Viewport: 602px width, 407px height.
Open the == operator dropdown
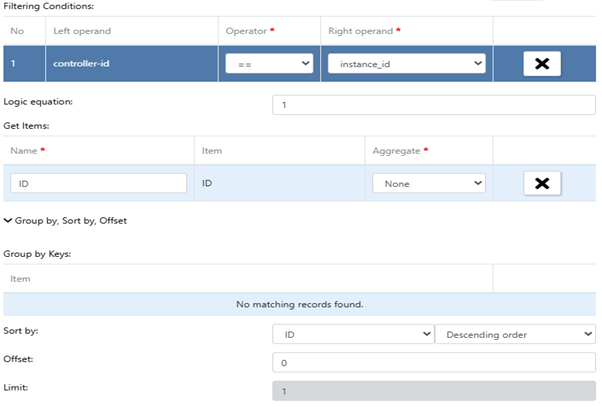(x=269, y=64)
